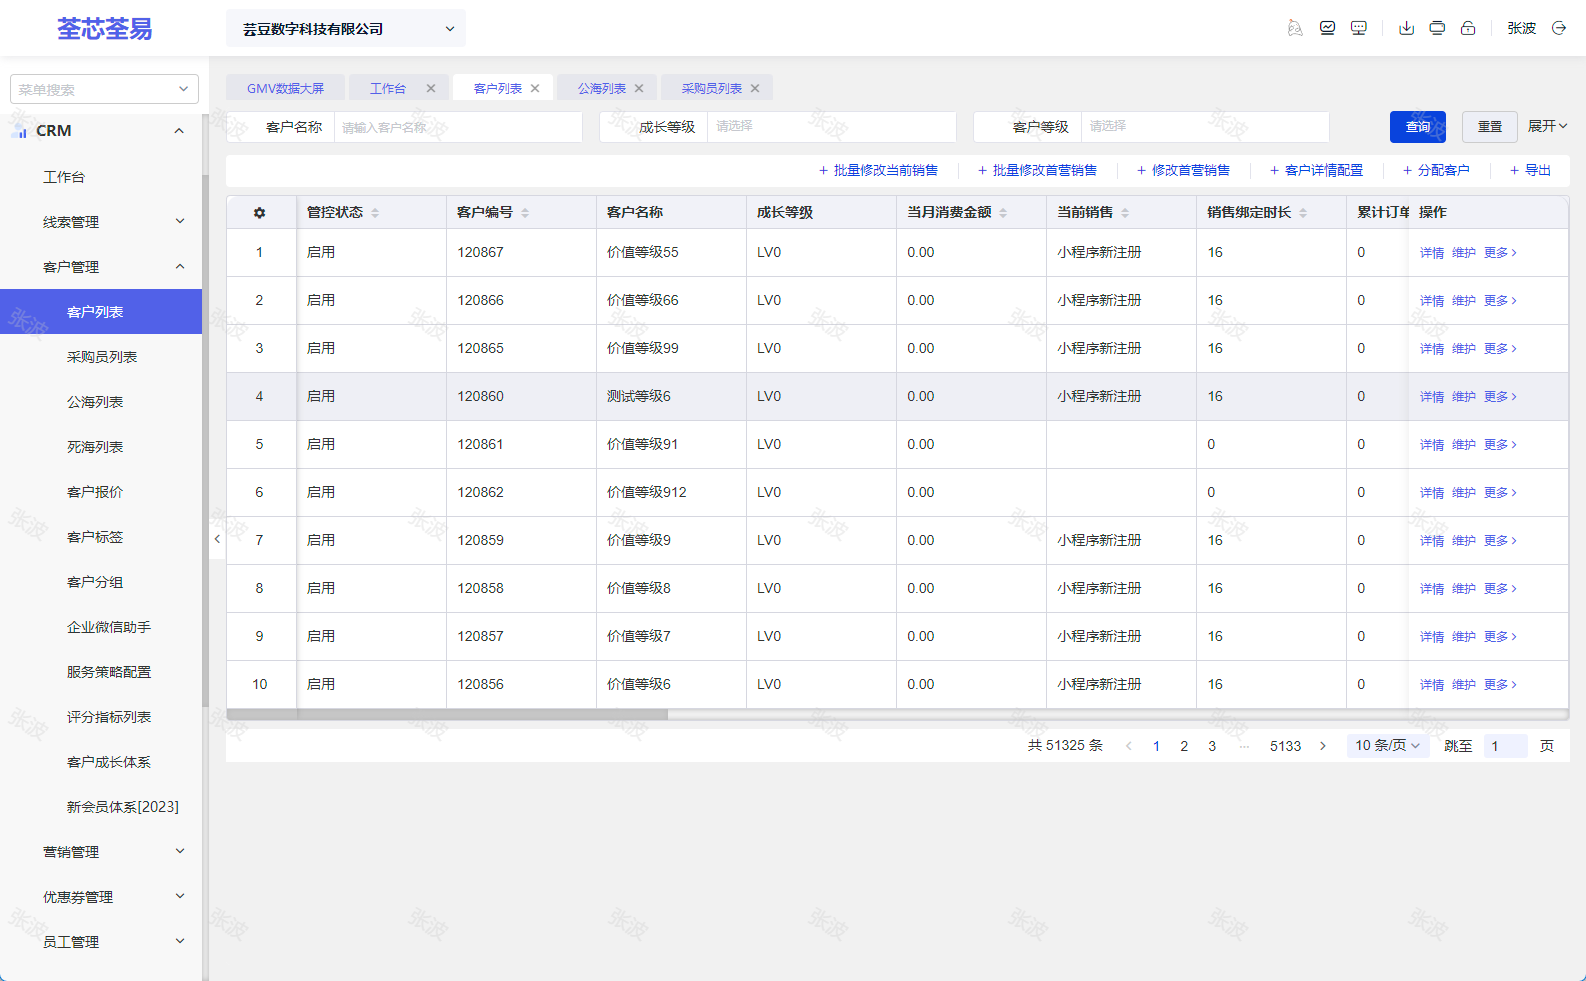Click 批量修改首营销售
The width and height of the screenshot is (1586, 981).
tap(1037, 171)
